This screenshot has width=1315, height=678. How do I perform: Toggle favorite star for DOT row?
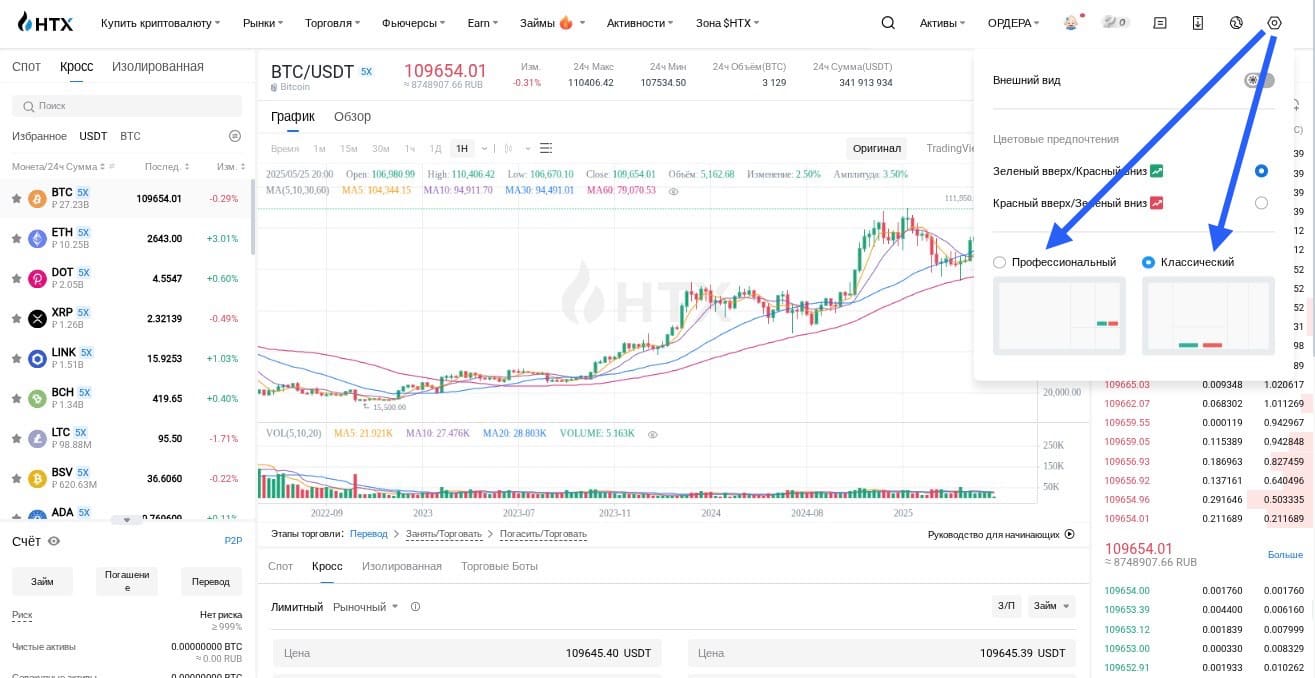coord(16,279)
